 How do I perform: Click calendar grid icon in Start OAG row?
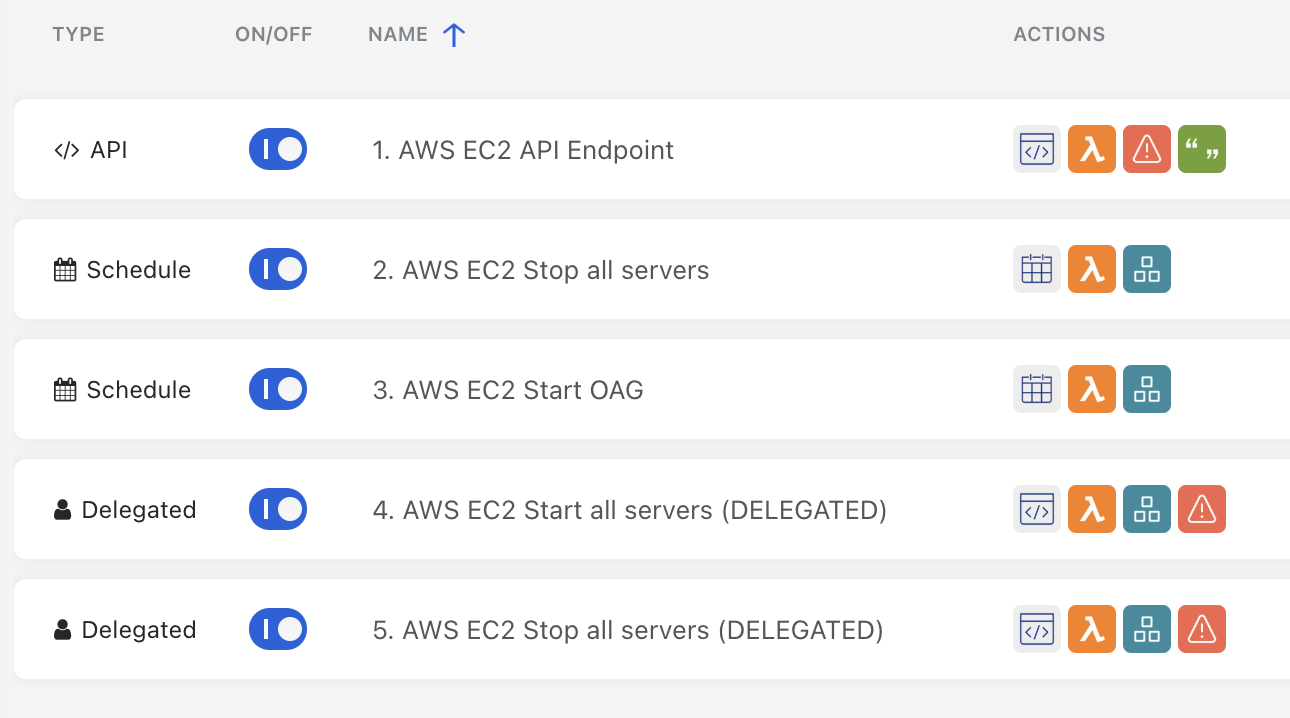click(x=1036, y=390)
